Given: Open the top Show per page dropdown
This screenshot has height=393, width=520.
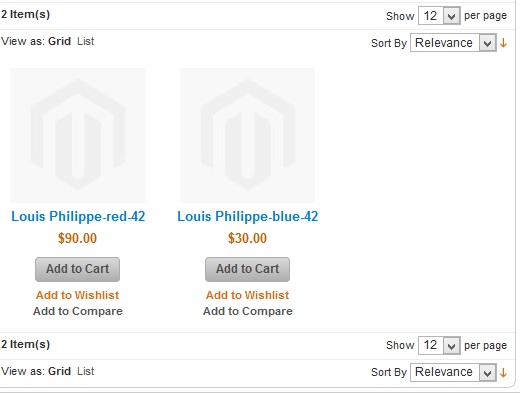Looking at the screenshot, I should click(x=439, y=16).
